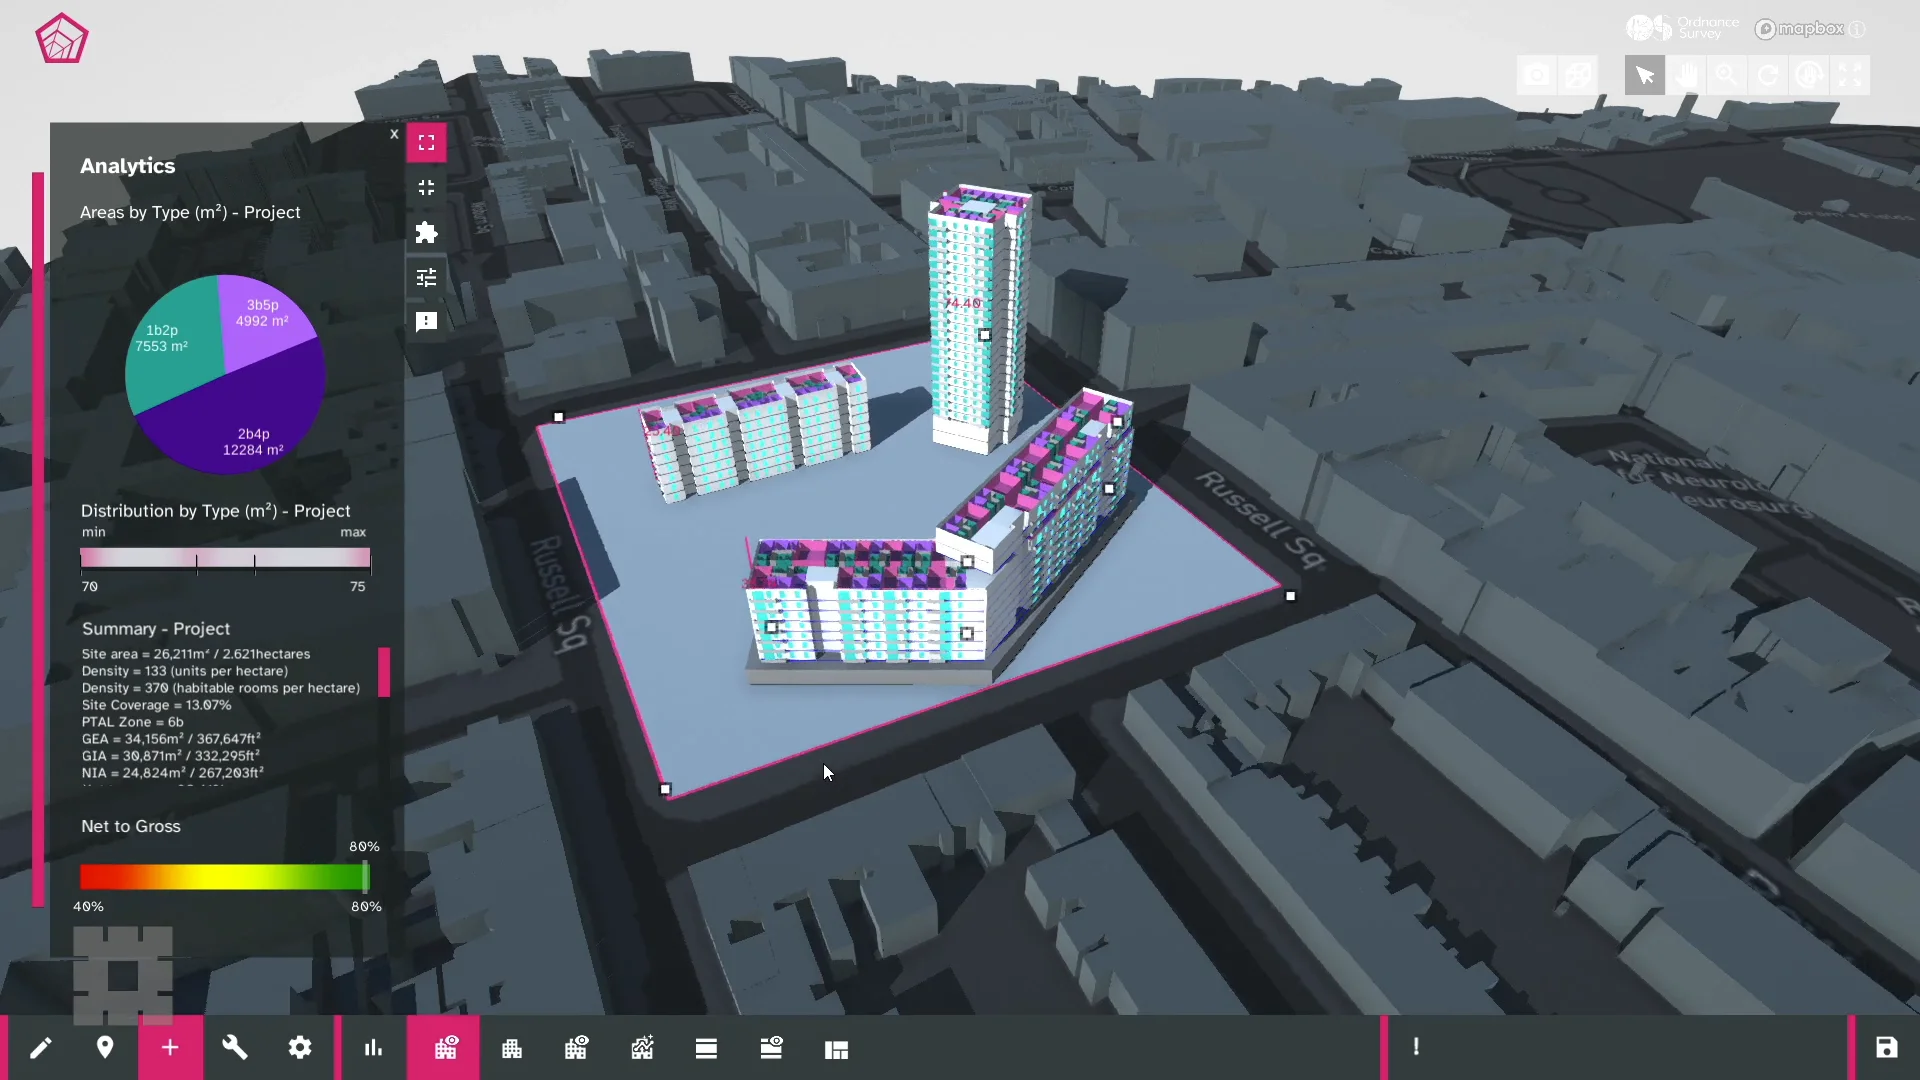Screen dimensions: 1920x1080
Task: Close the Analytics panel
Action: pyautogui.click(x=394, y=134)
